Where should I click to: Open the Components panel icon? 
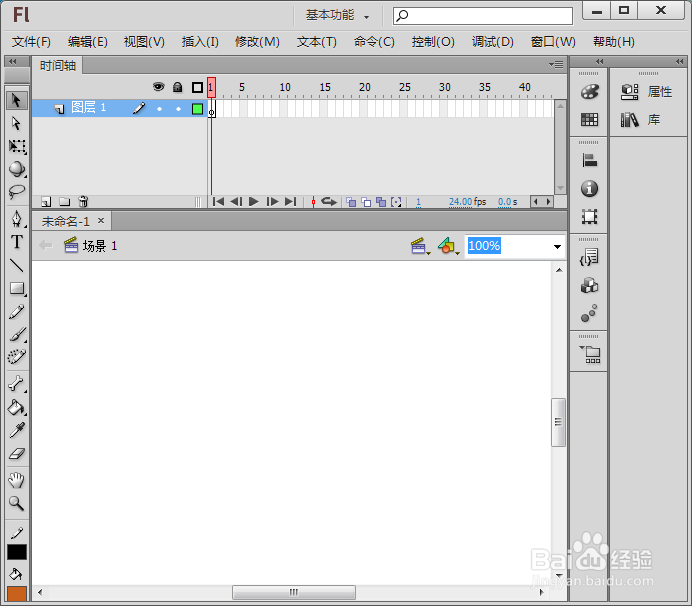click(589, 286)
